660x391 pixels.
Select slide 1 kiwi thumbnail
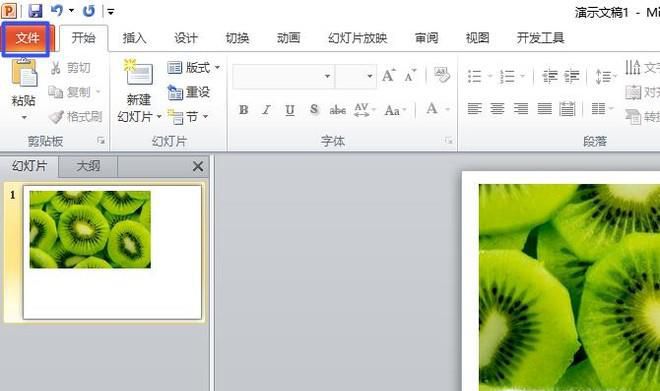coord(112,252)
